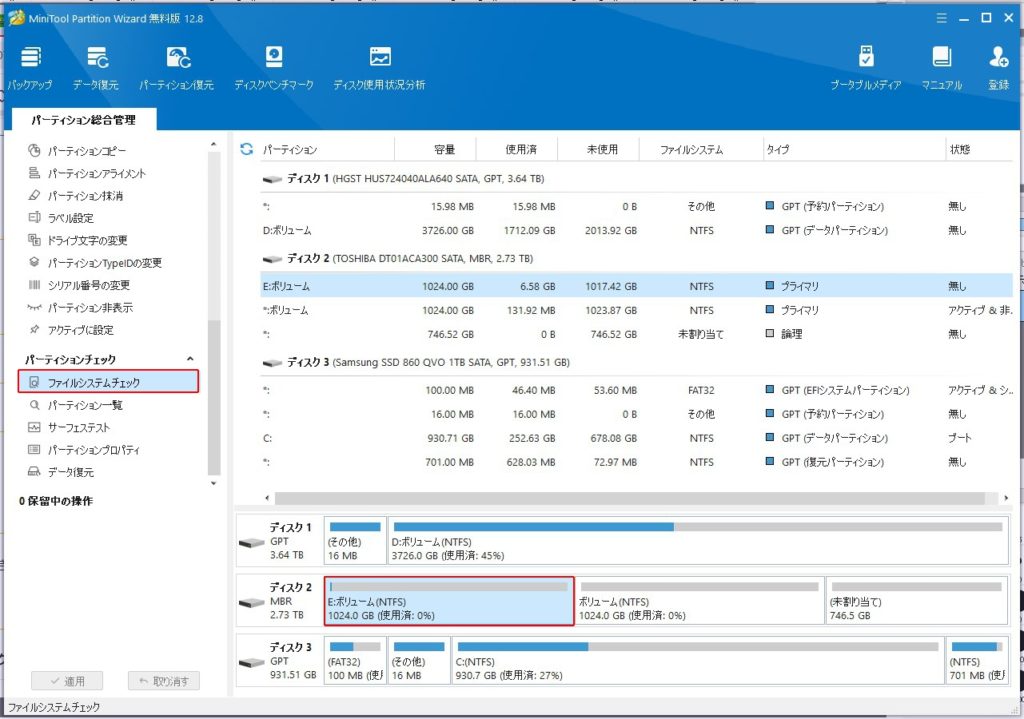Collapse the パーティションチェック section
The width and height of the screenshot is (1024, 719).
click(190, 359)
